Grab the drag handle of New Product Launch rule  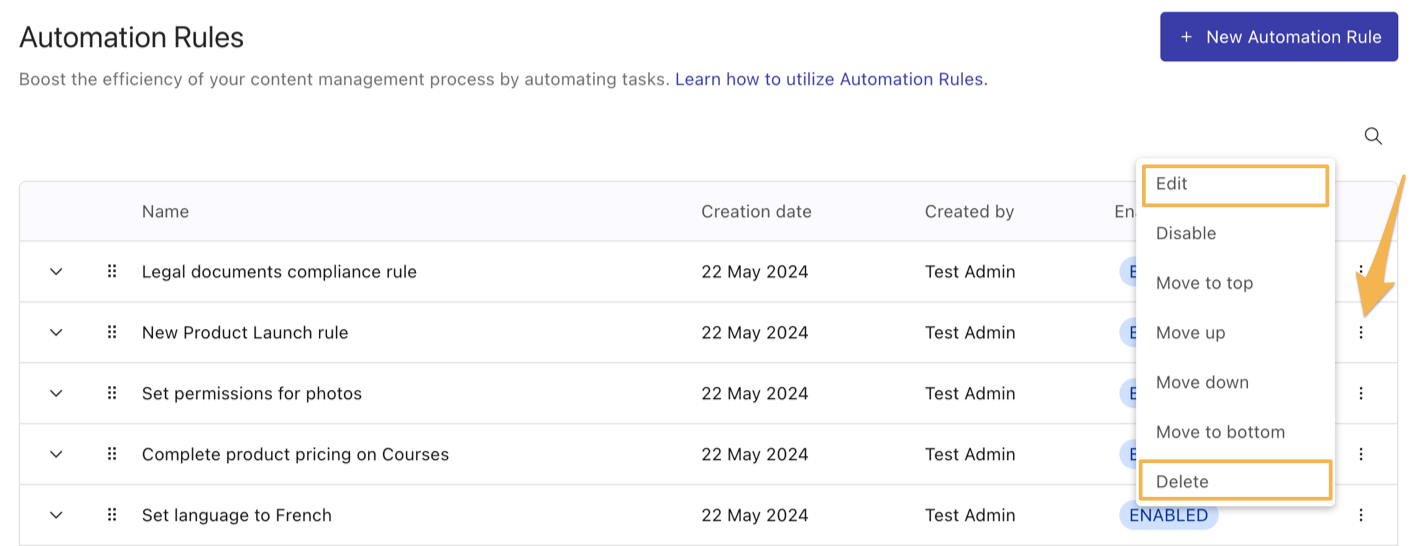(112, 332)
